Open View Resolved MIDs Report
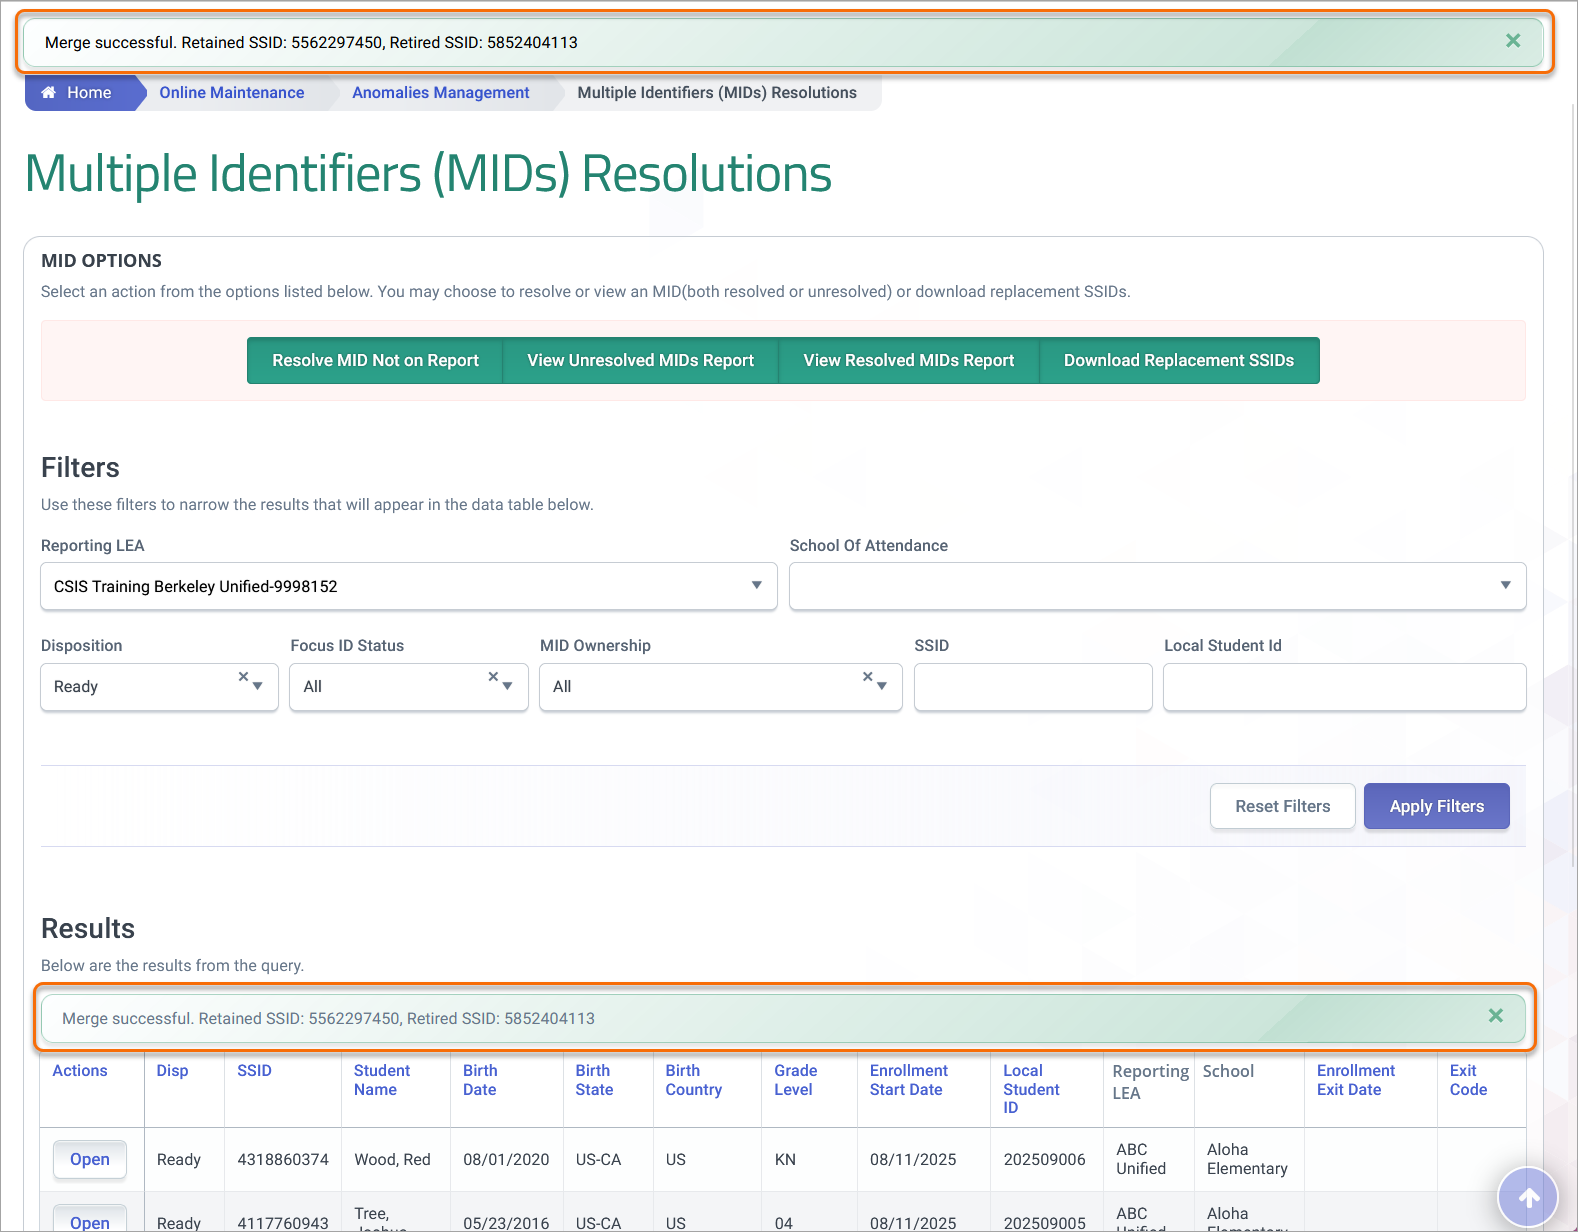This screenshot has width=1578, height=1232. (x=909, y=360)
